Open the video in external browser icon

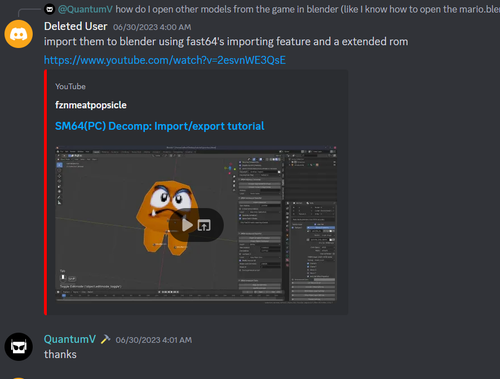pyautogui.click(x=204, y=225)
